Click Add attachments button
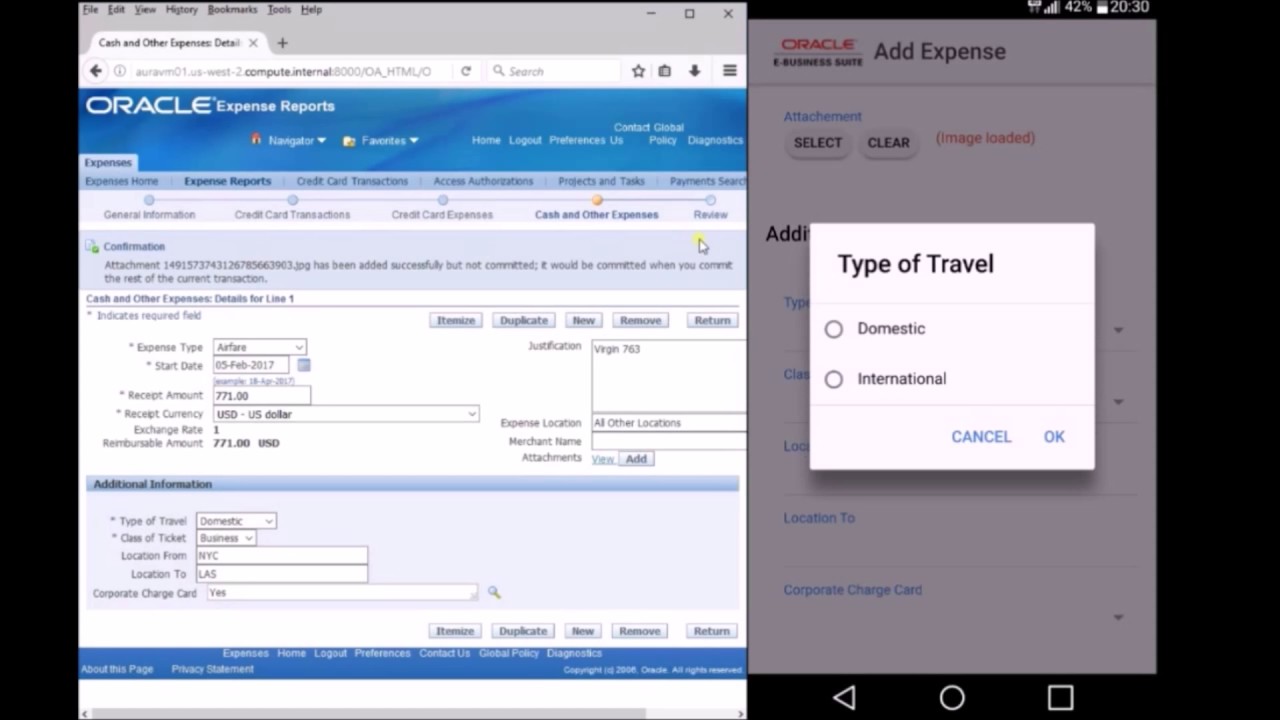Image resolution: width=1280 pixels, height=720 pixels. click(636, 459)
